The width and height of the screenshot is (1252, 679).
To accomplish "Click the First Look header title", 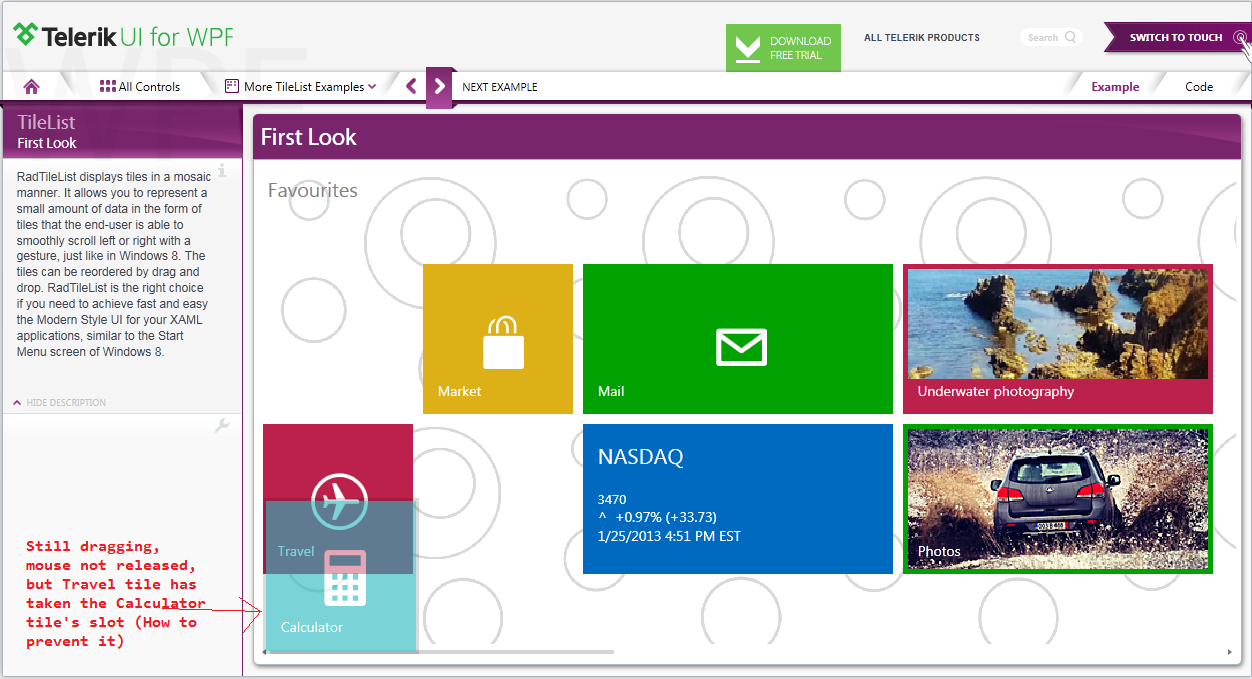I will 309,137.
